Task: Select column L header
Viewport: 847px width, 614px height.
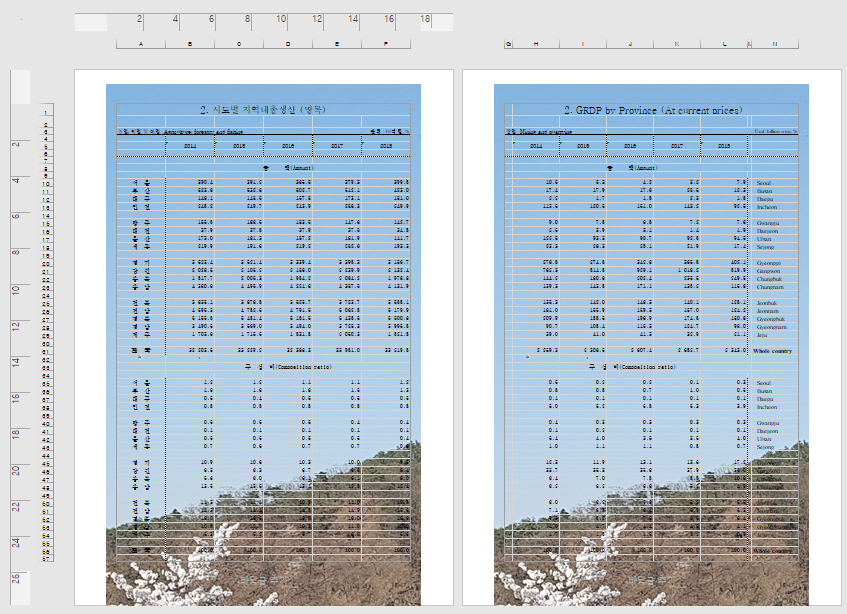Action: [724, 44]
